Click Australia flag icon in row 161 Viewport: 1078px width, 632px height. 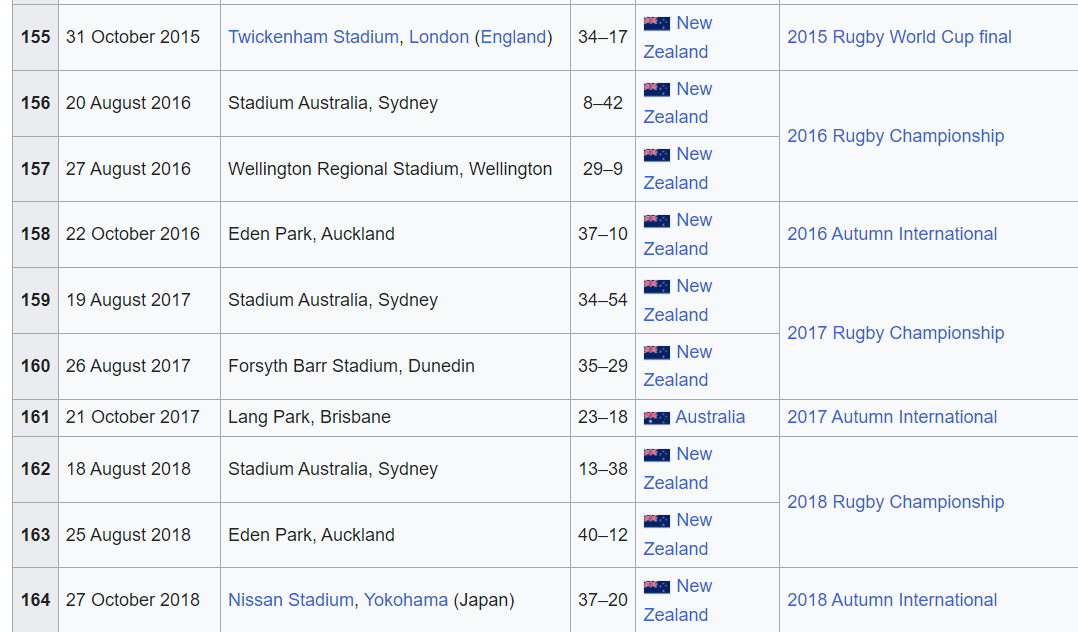point(656,418)
